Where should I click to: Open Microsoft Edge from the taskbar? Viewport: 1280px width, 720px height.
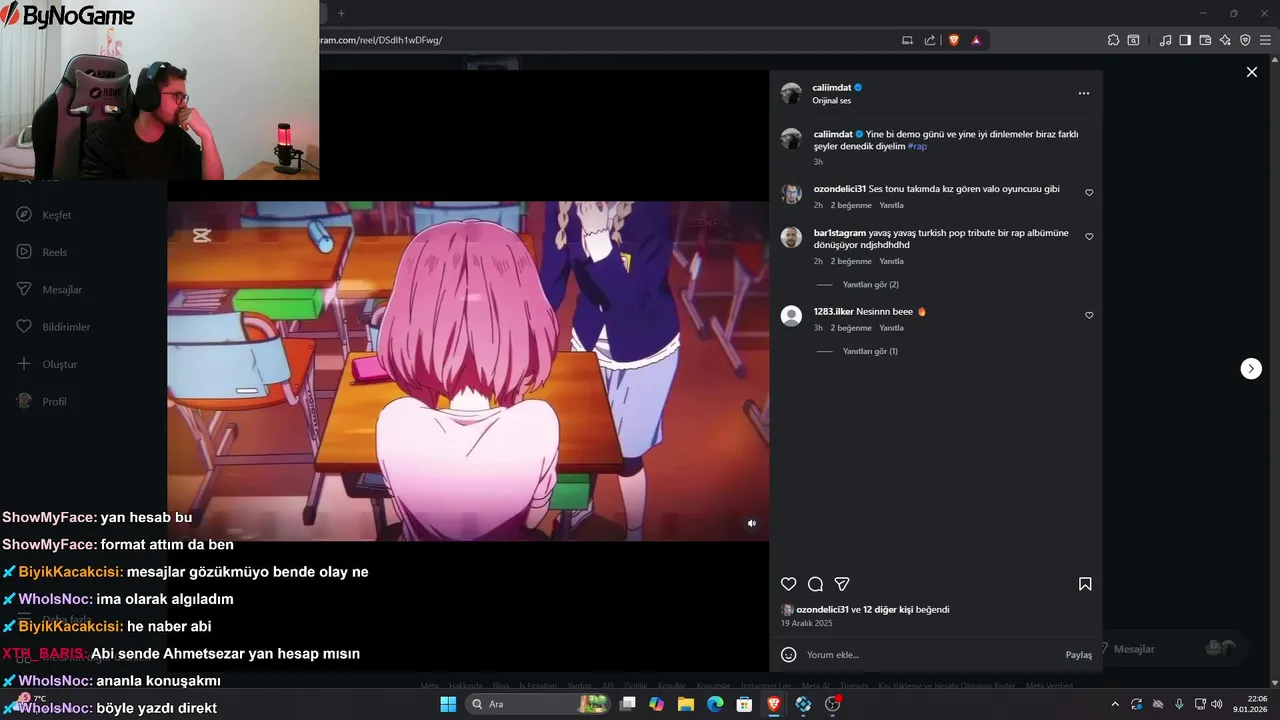point(715,704)
